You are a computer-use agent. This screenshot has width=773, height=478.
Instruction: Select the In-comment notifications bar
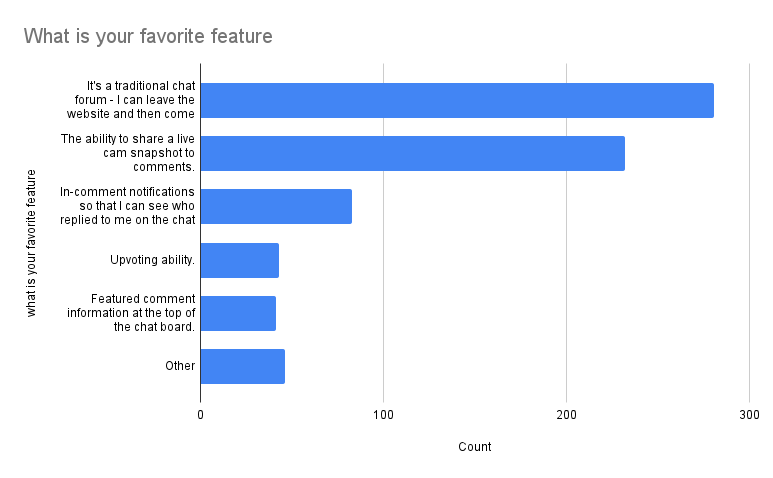click(x=276, y=206)
